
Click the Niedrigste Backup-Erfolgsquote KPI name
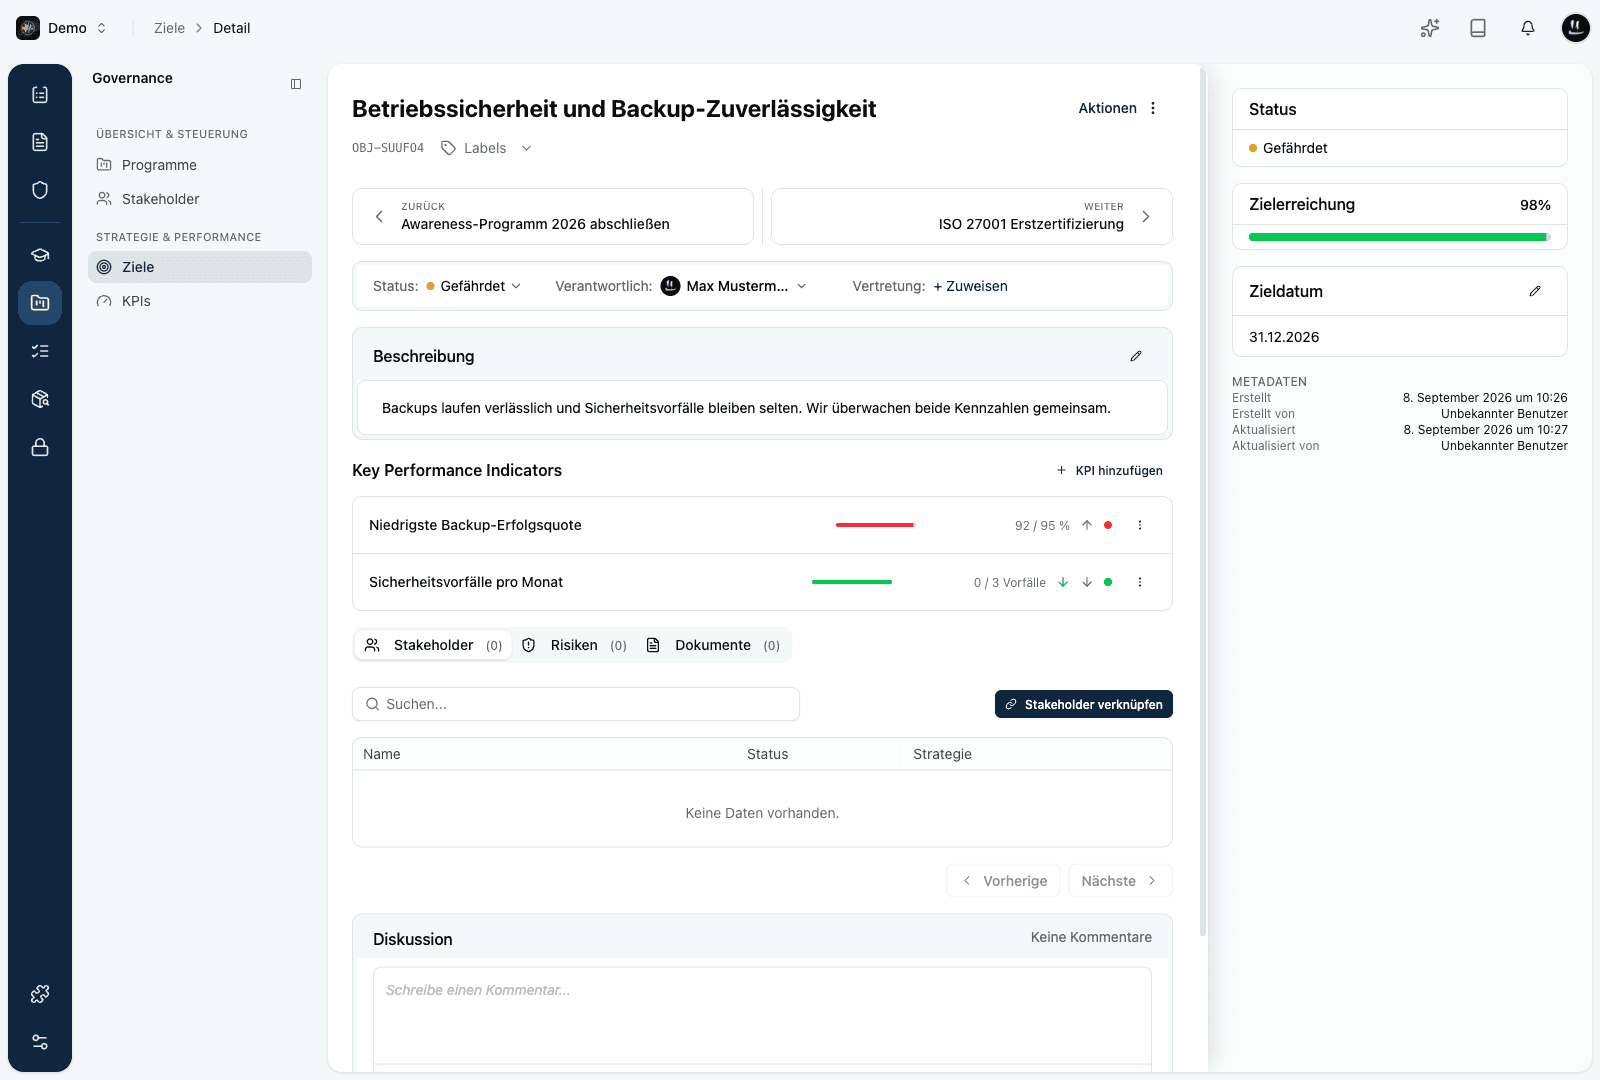pos(475,525)
